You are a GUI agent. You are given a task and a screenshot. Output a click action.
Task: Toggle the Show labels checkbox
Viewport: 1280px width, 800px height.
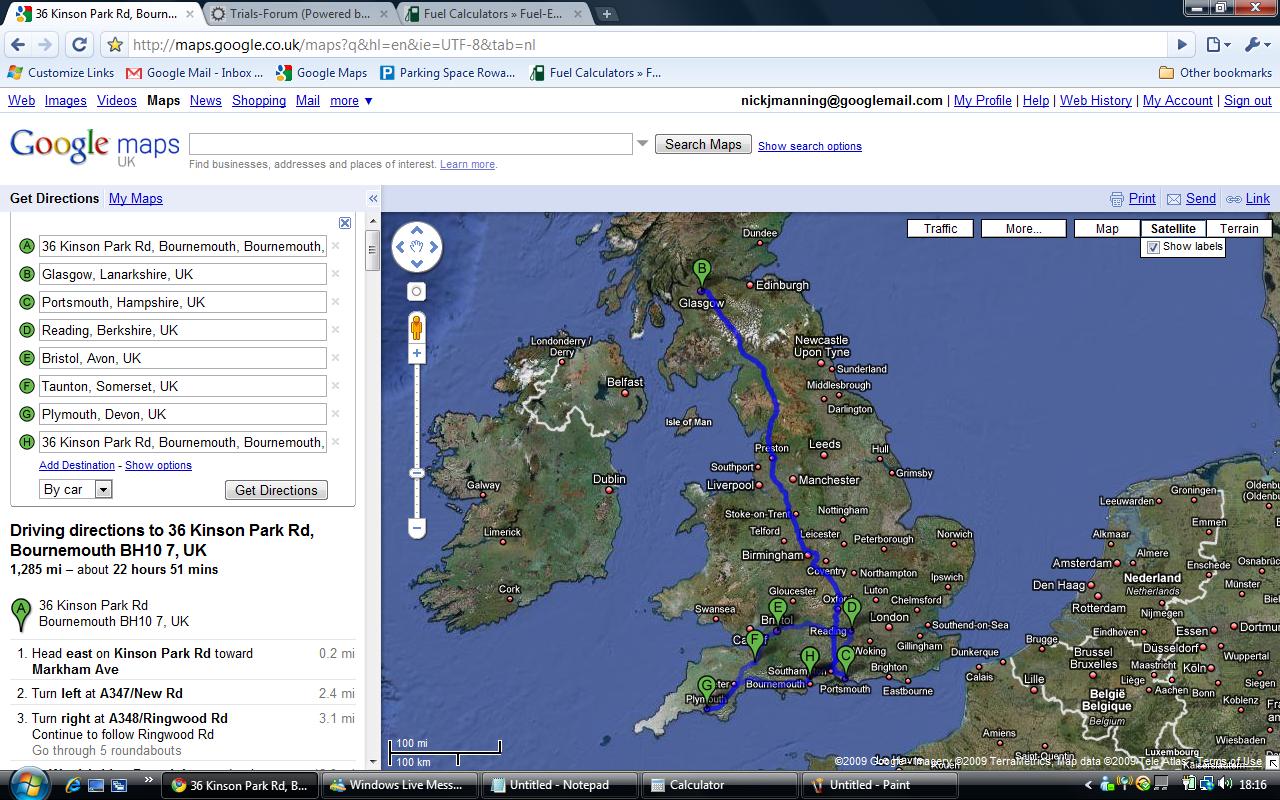[x=1153, y=247]
